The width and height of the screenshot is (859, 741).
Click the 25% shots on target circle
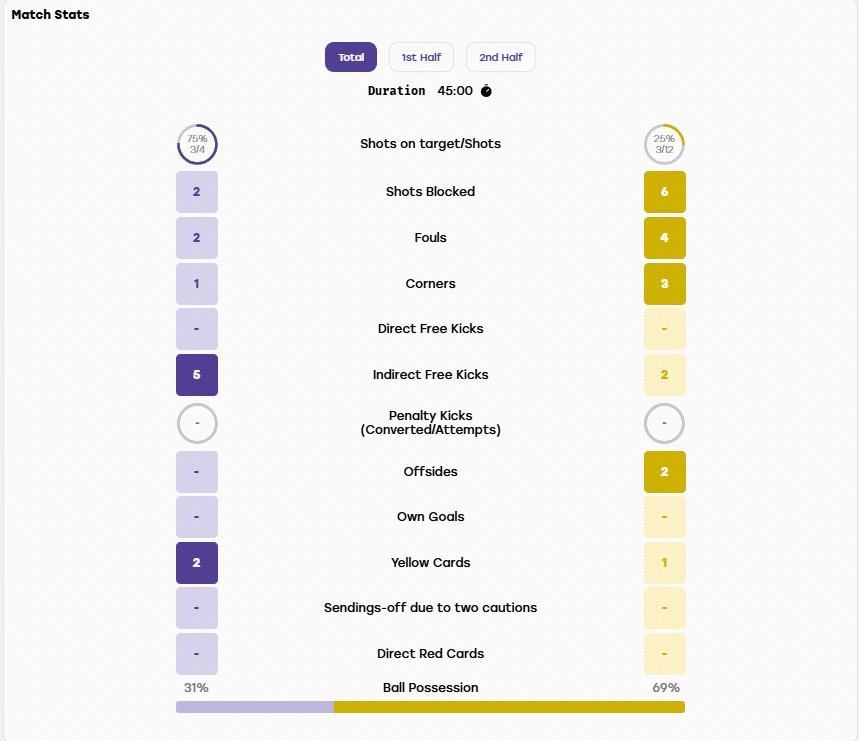coord(665,144)
